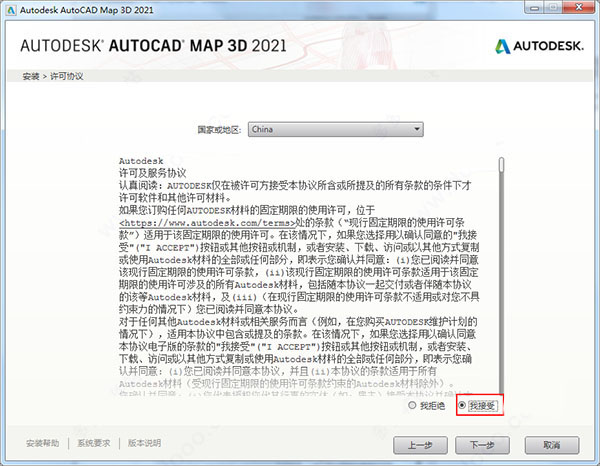The image size is (600, 466).
Task: Click the 取消 (Cancel) button
Action: (552, 445)
